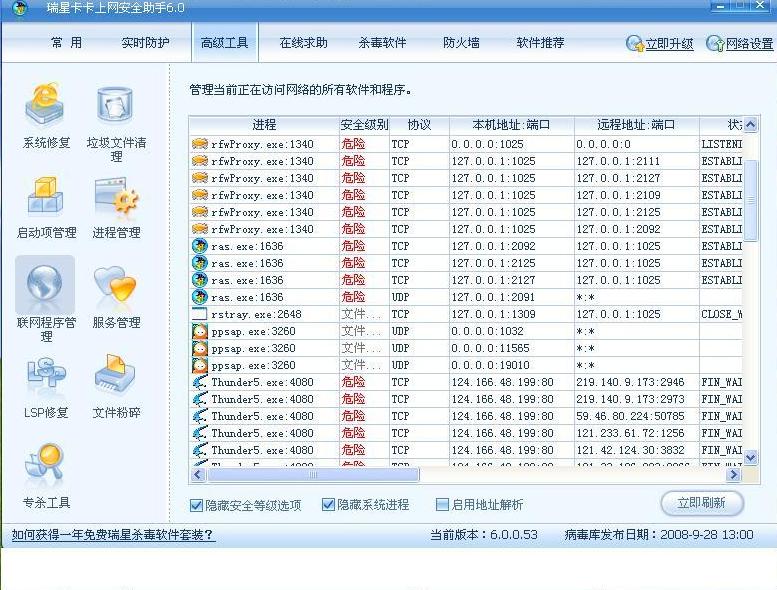777x590 pixels.
Task: Click 病毒库发布日期 2008-9-28 status text
Action: [659, 535]
